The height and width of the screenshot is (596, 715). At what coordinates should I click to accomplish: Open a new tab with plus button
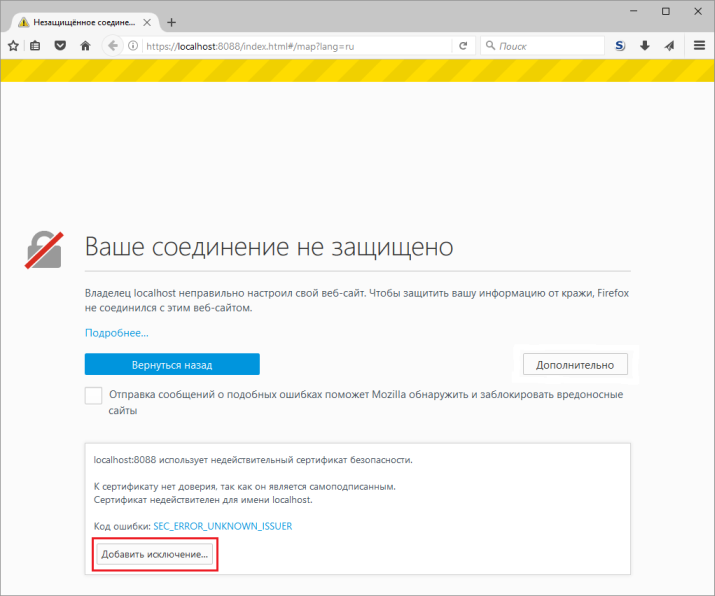pyautogui.click(x=171, y=22)
